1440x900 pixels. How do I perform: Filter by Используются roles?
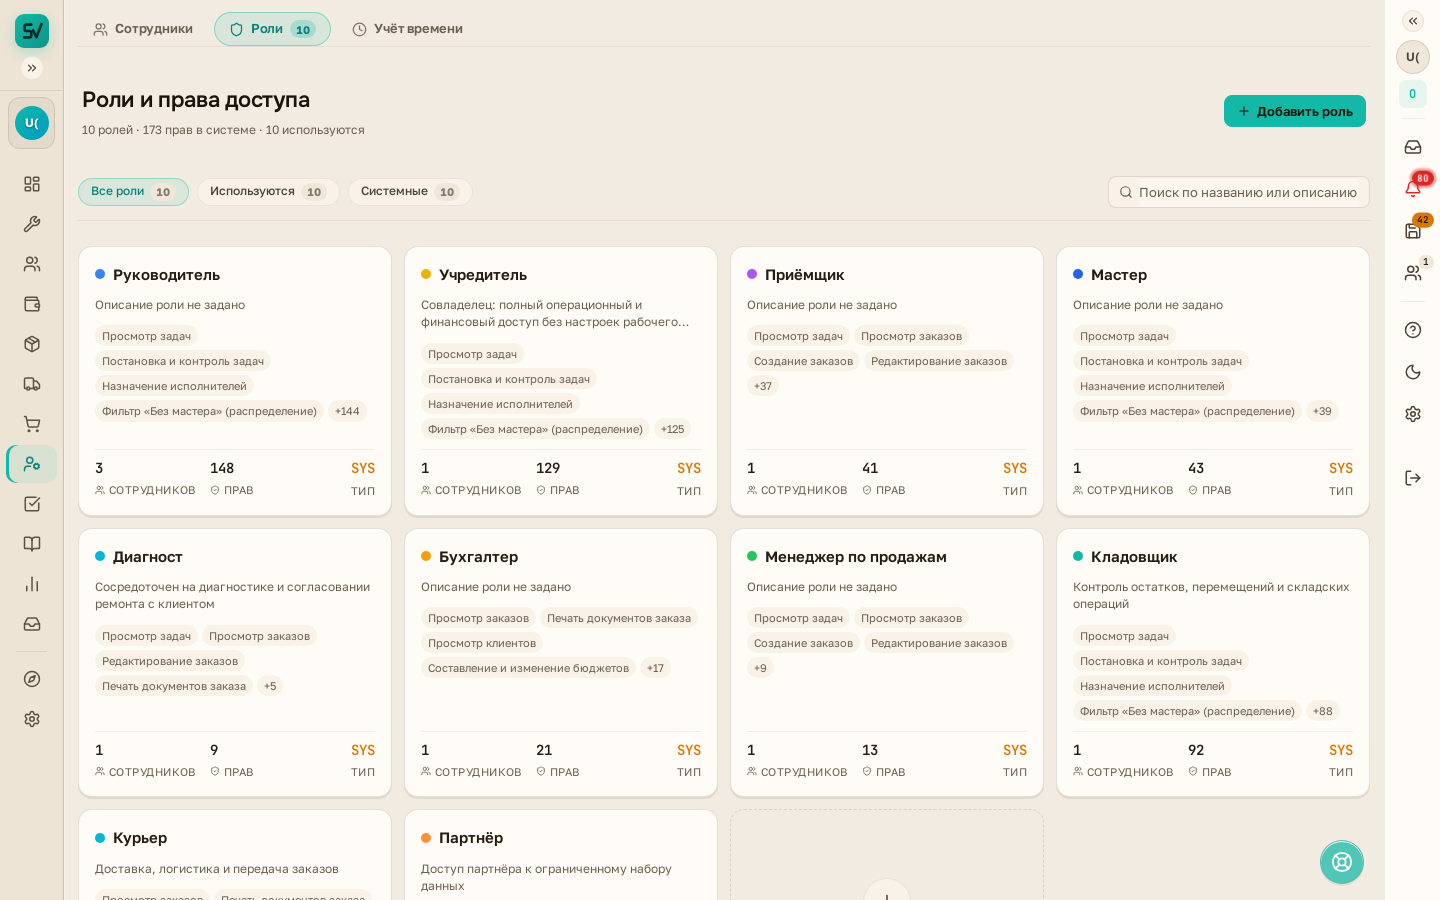click(268, 192)
